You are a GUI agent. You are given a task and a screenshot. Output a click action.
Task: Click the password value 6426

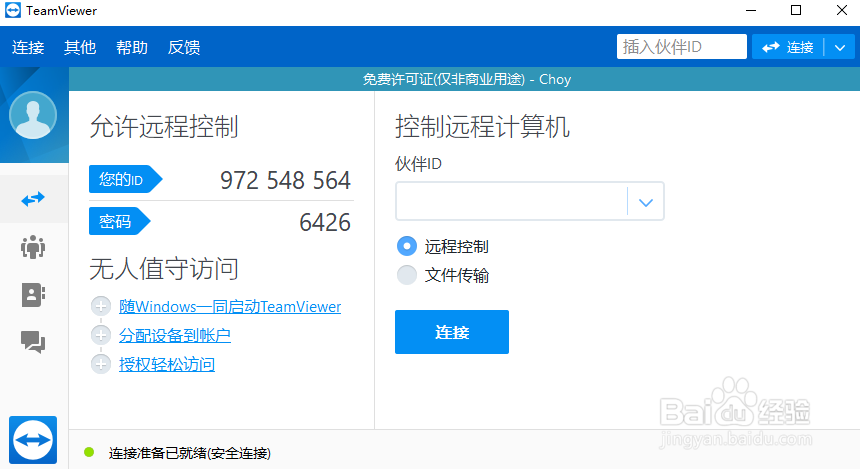click(x=325, y=222)
